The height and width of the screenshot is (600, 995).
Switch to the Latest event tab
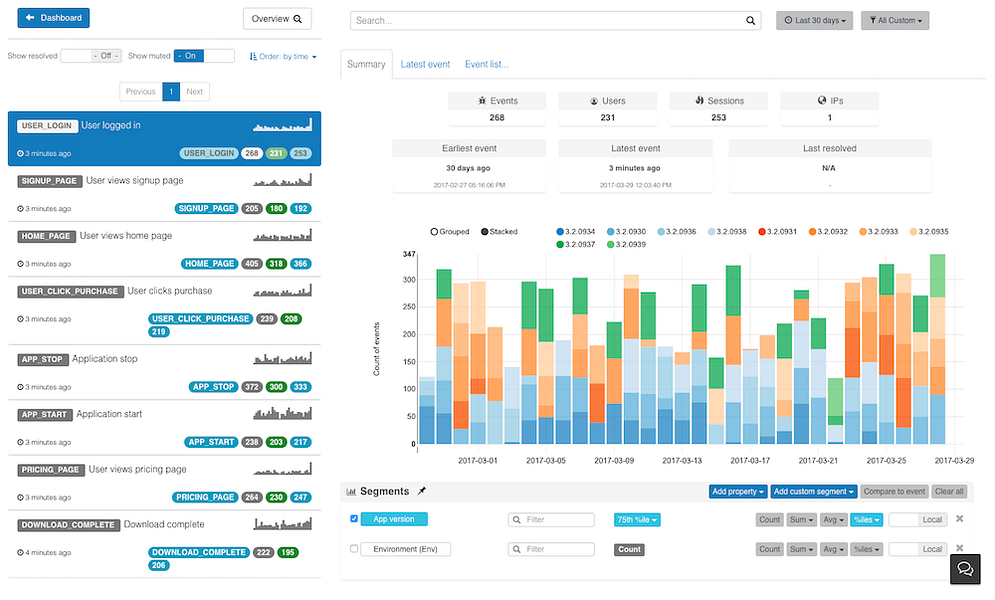pyautogui.click(x=425, y=64)
